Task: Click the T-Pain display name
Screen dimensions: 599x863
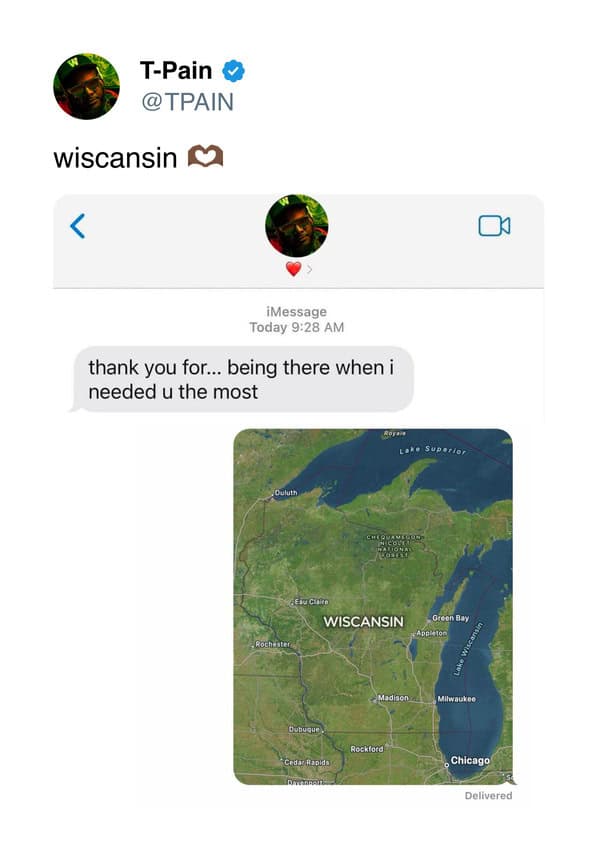Action: pos(176,70)
